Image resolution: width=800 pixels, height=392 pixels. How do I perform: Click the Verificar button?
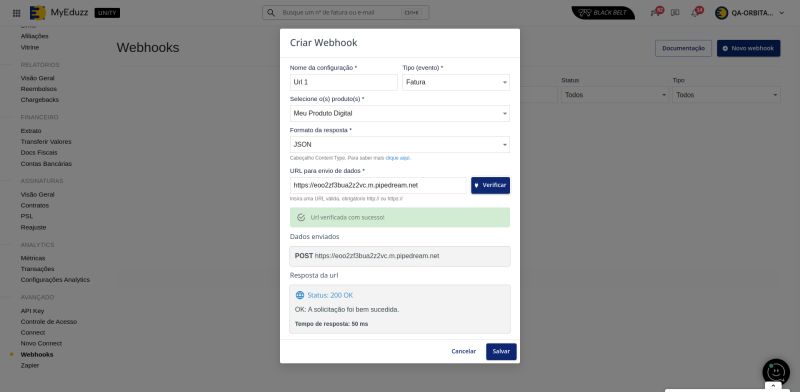coord(490,185)
